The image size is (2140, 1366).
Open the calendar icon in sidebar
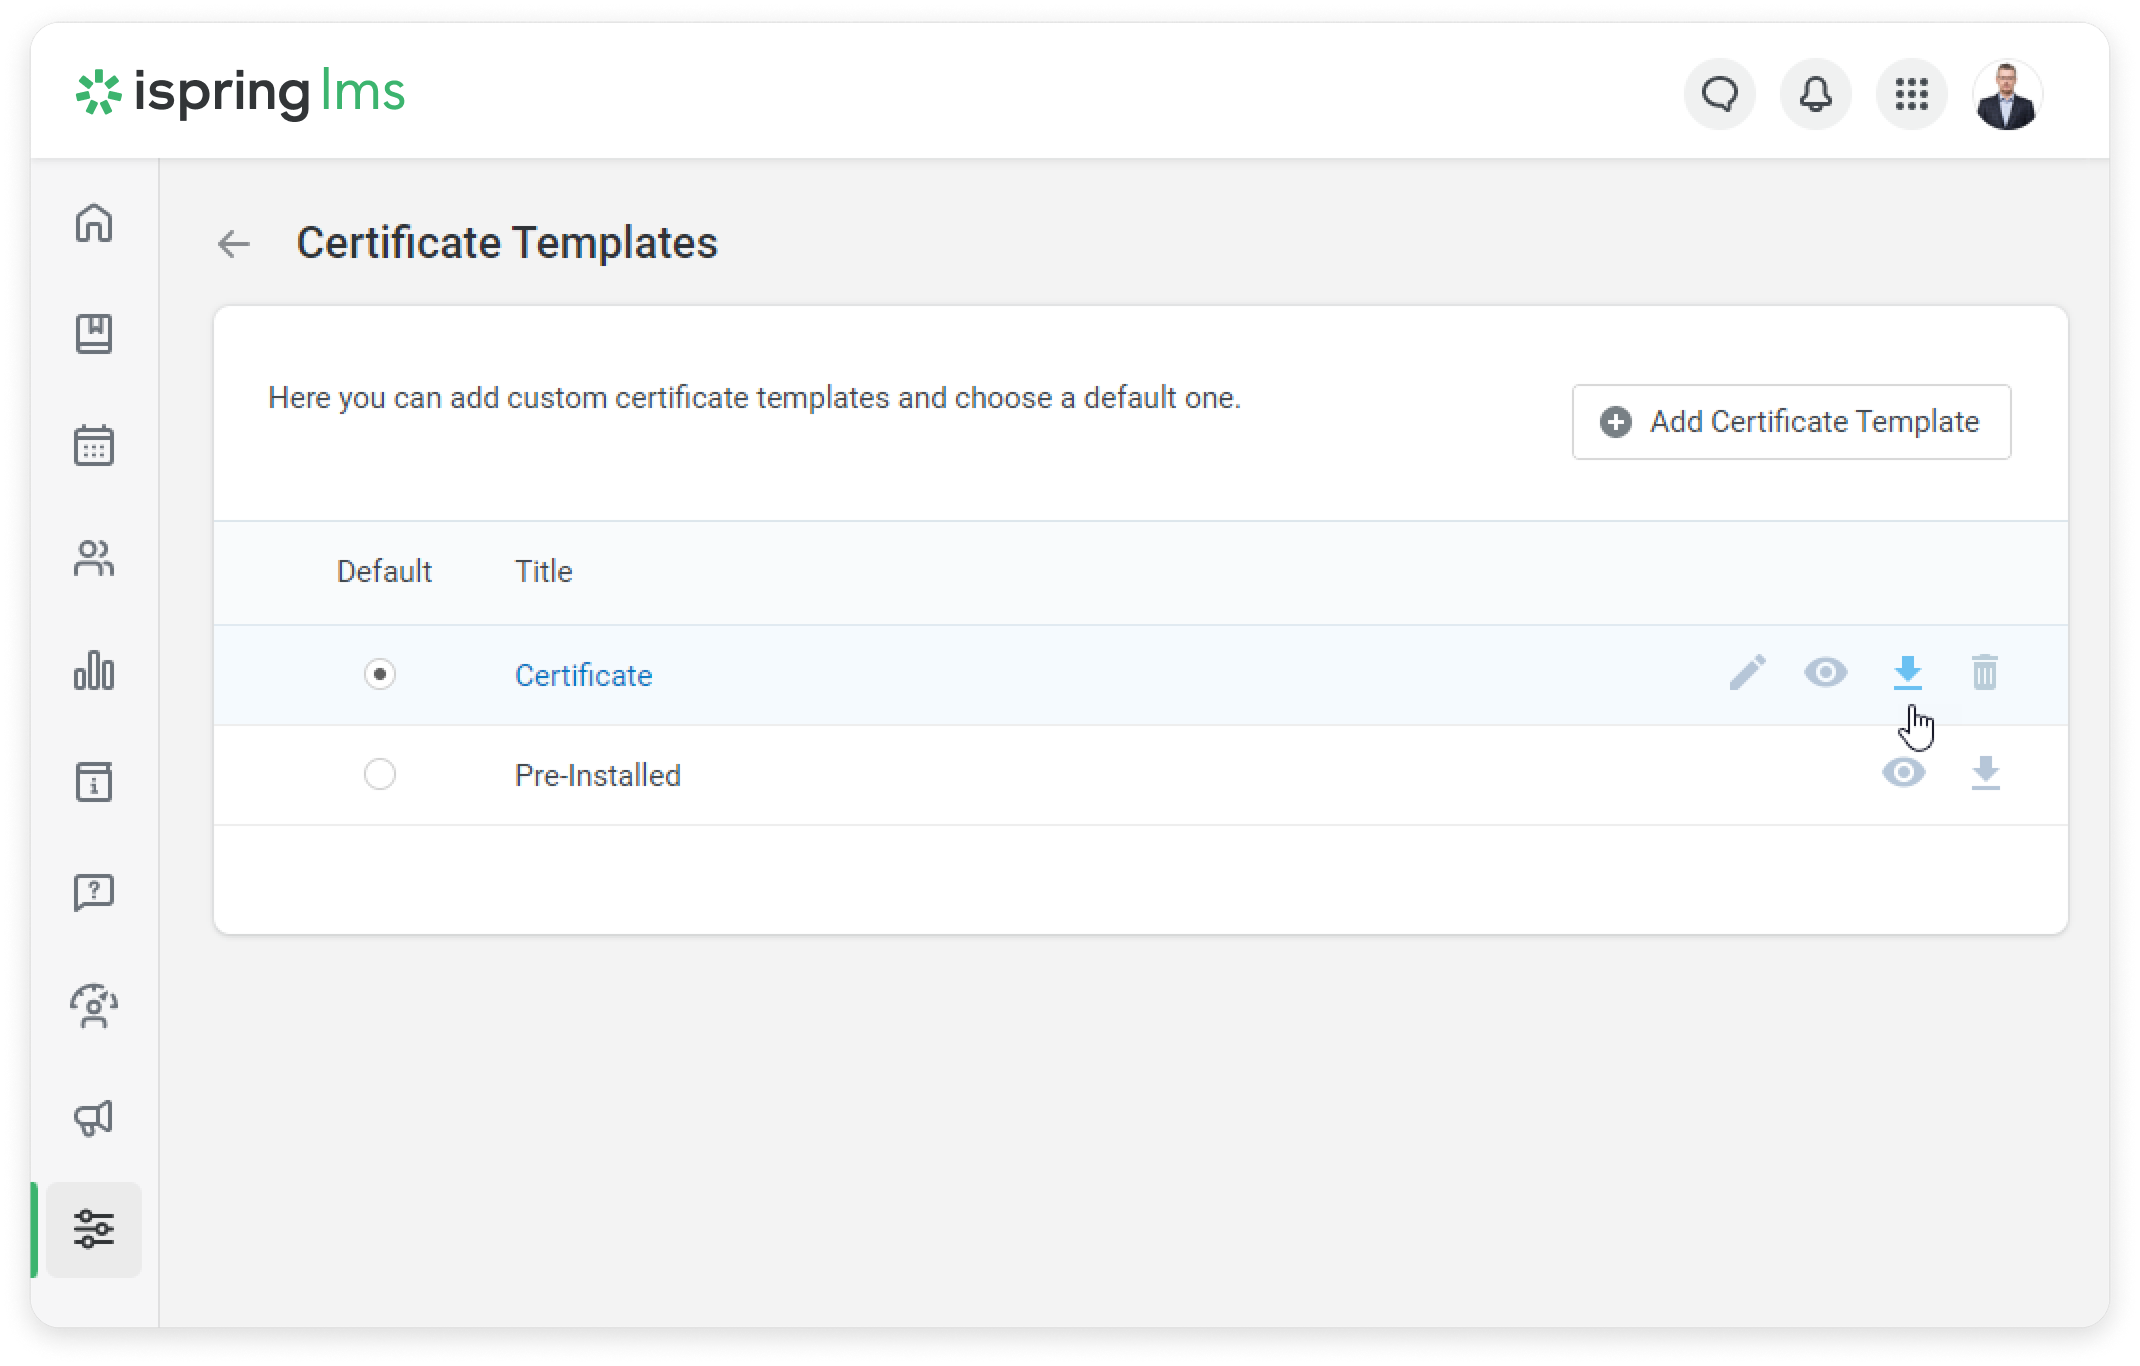[x=94, y=446]
